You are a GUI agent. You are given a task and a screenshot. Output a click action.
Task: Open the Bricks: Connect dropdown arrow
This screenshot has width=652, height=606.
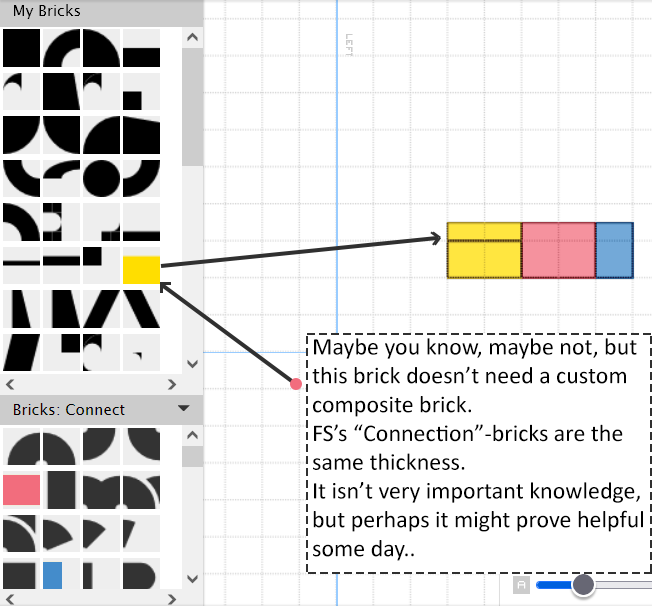pyautogui.click(x=183, y=408)
